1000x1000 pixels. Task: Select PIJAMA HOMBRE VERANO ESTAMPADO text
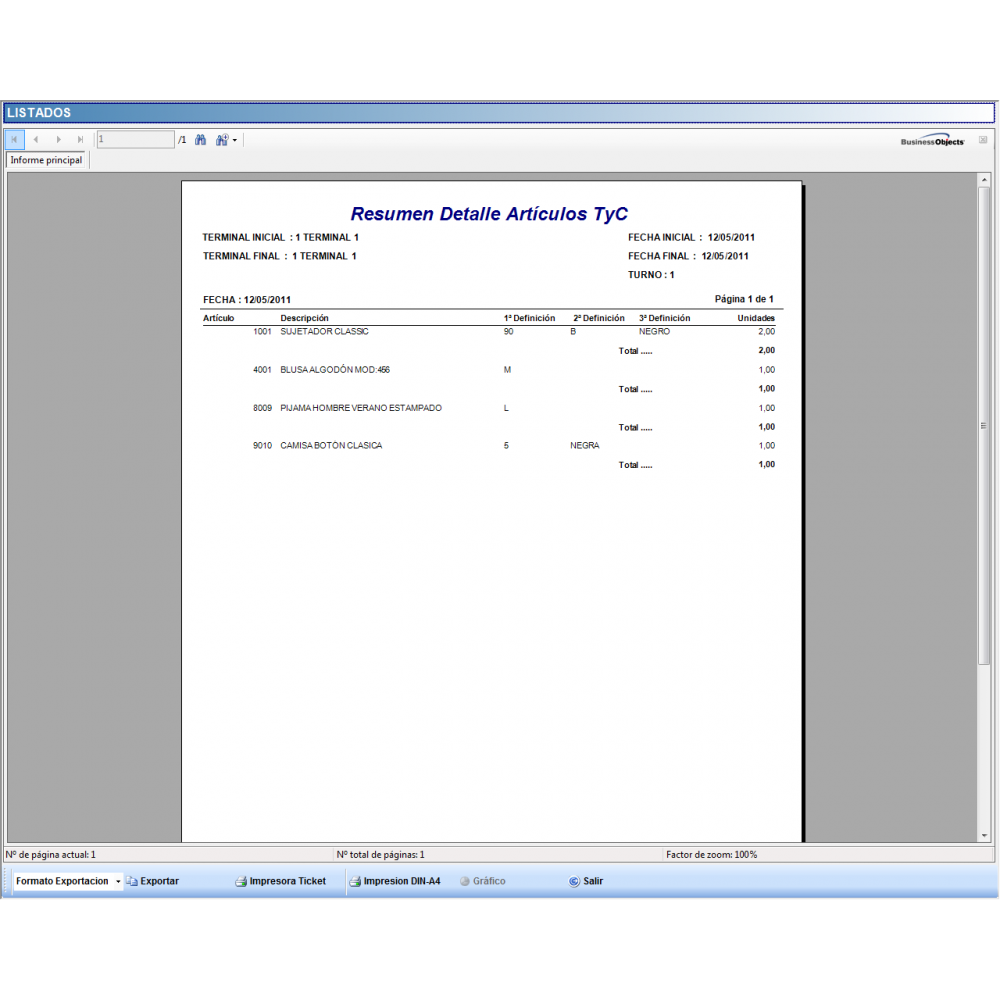coord(361,408)
